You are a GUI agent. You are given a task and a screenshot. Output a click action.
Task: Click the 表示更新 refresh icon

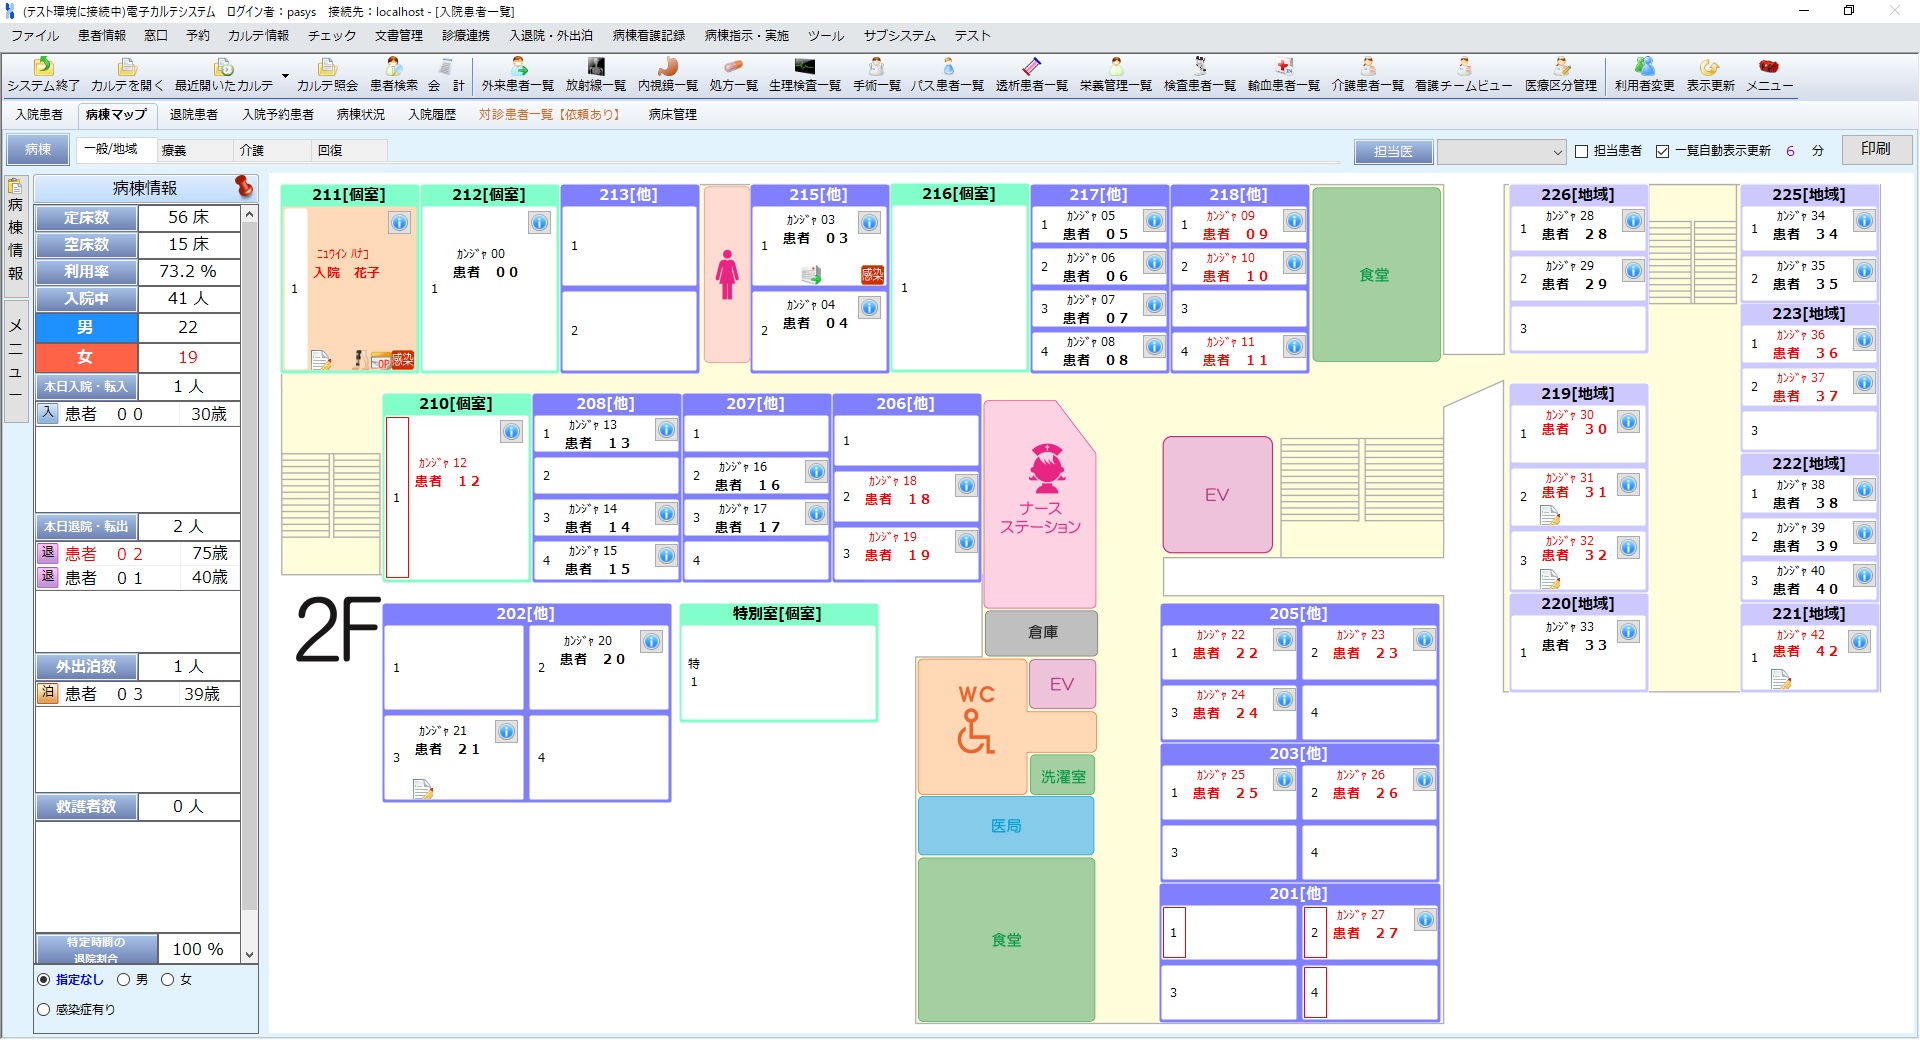[1710, 74]
